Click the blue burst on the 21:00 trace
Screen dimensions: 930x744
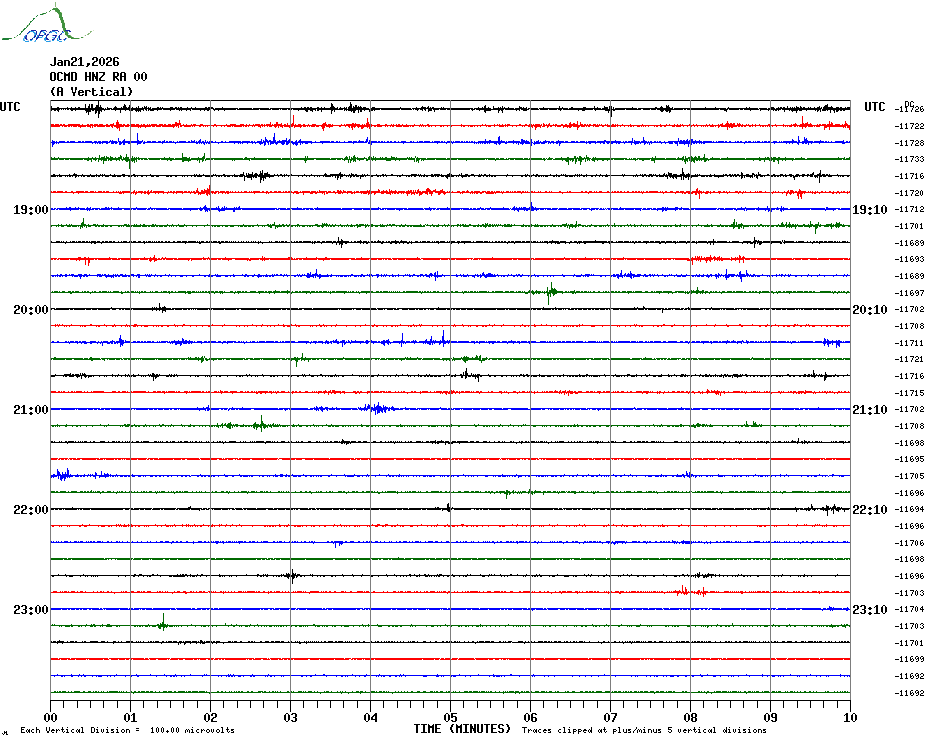377,408
